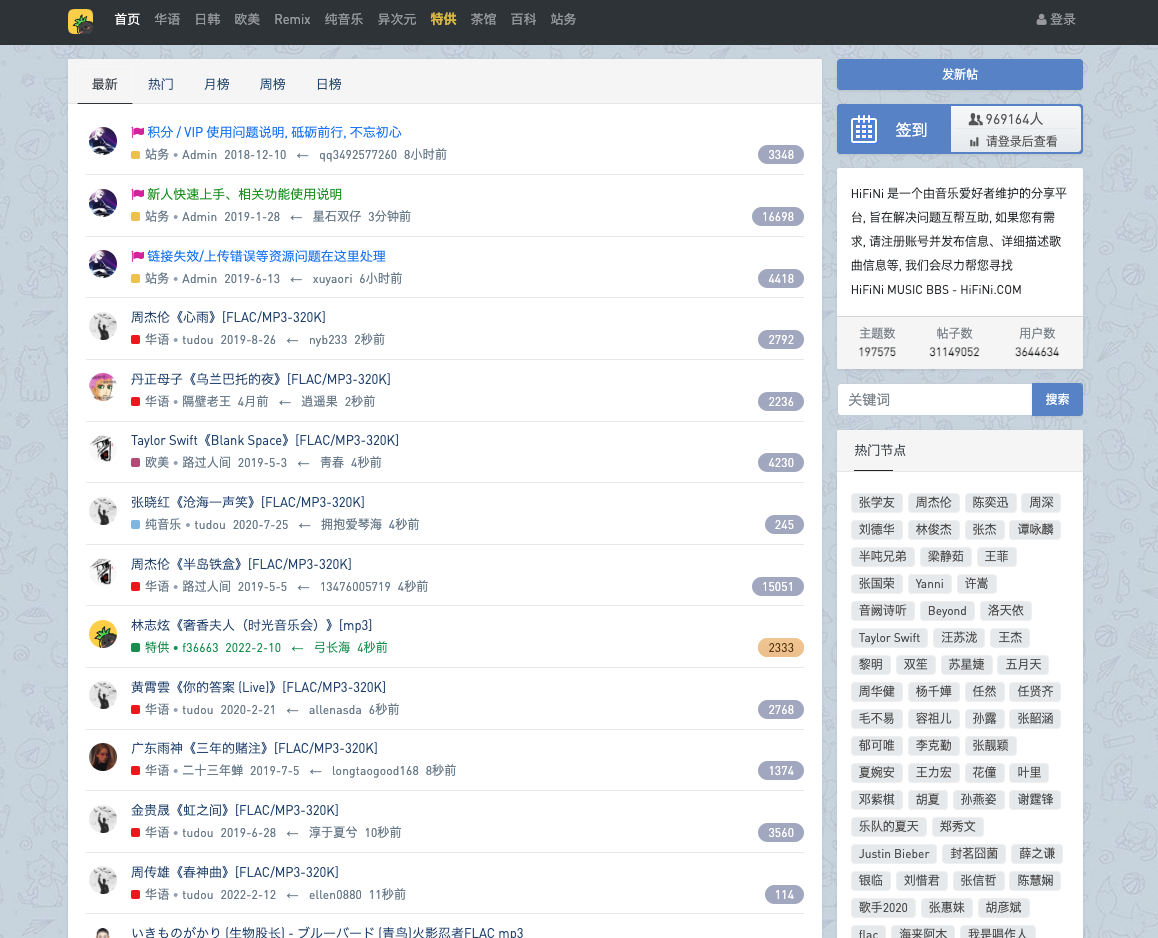This screenshot has height=938, width=1158.
Task: Click the avatar beside Taylor Swift Blank Space post
Action: (103, 448)
